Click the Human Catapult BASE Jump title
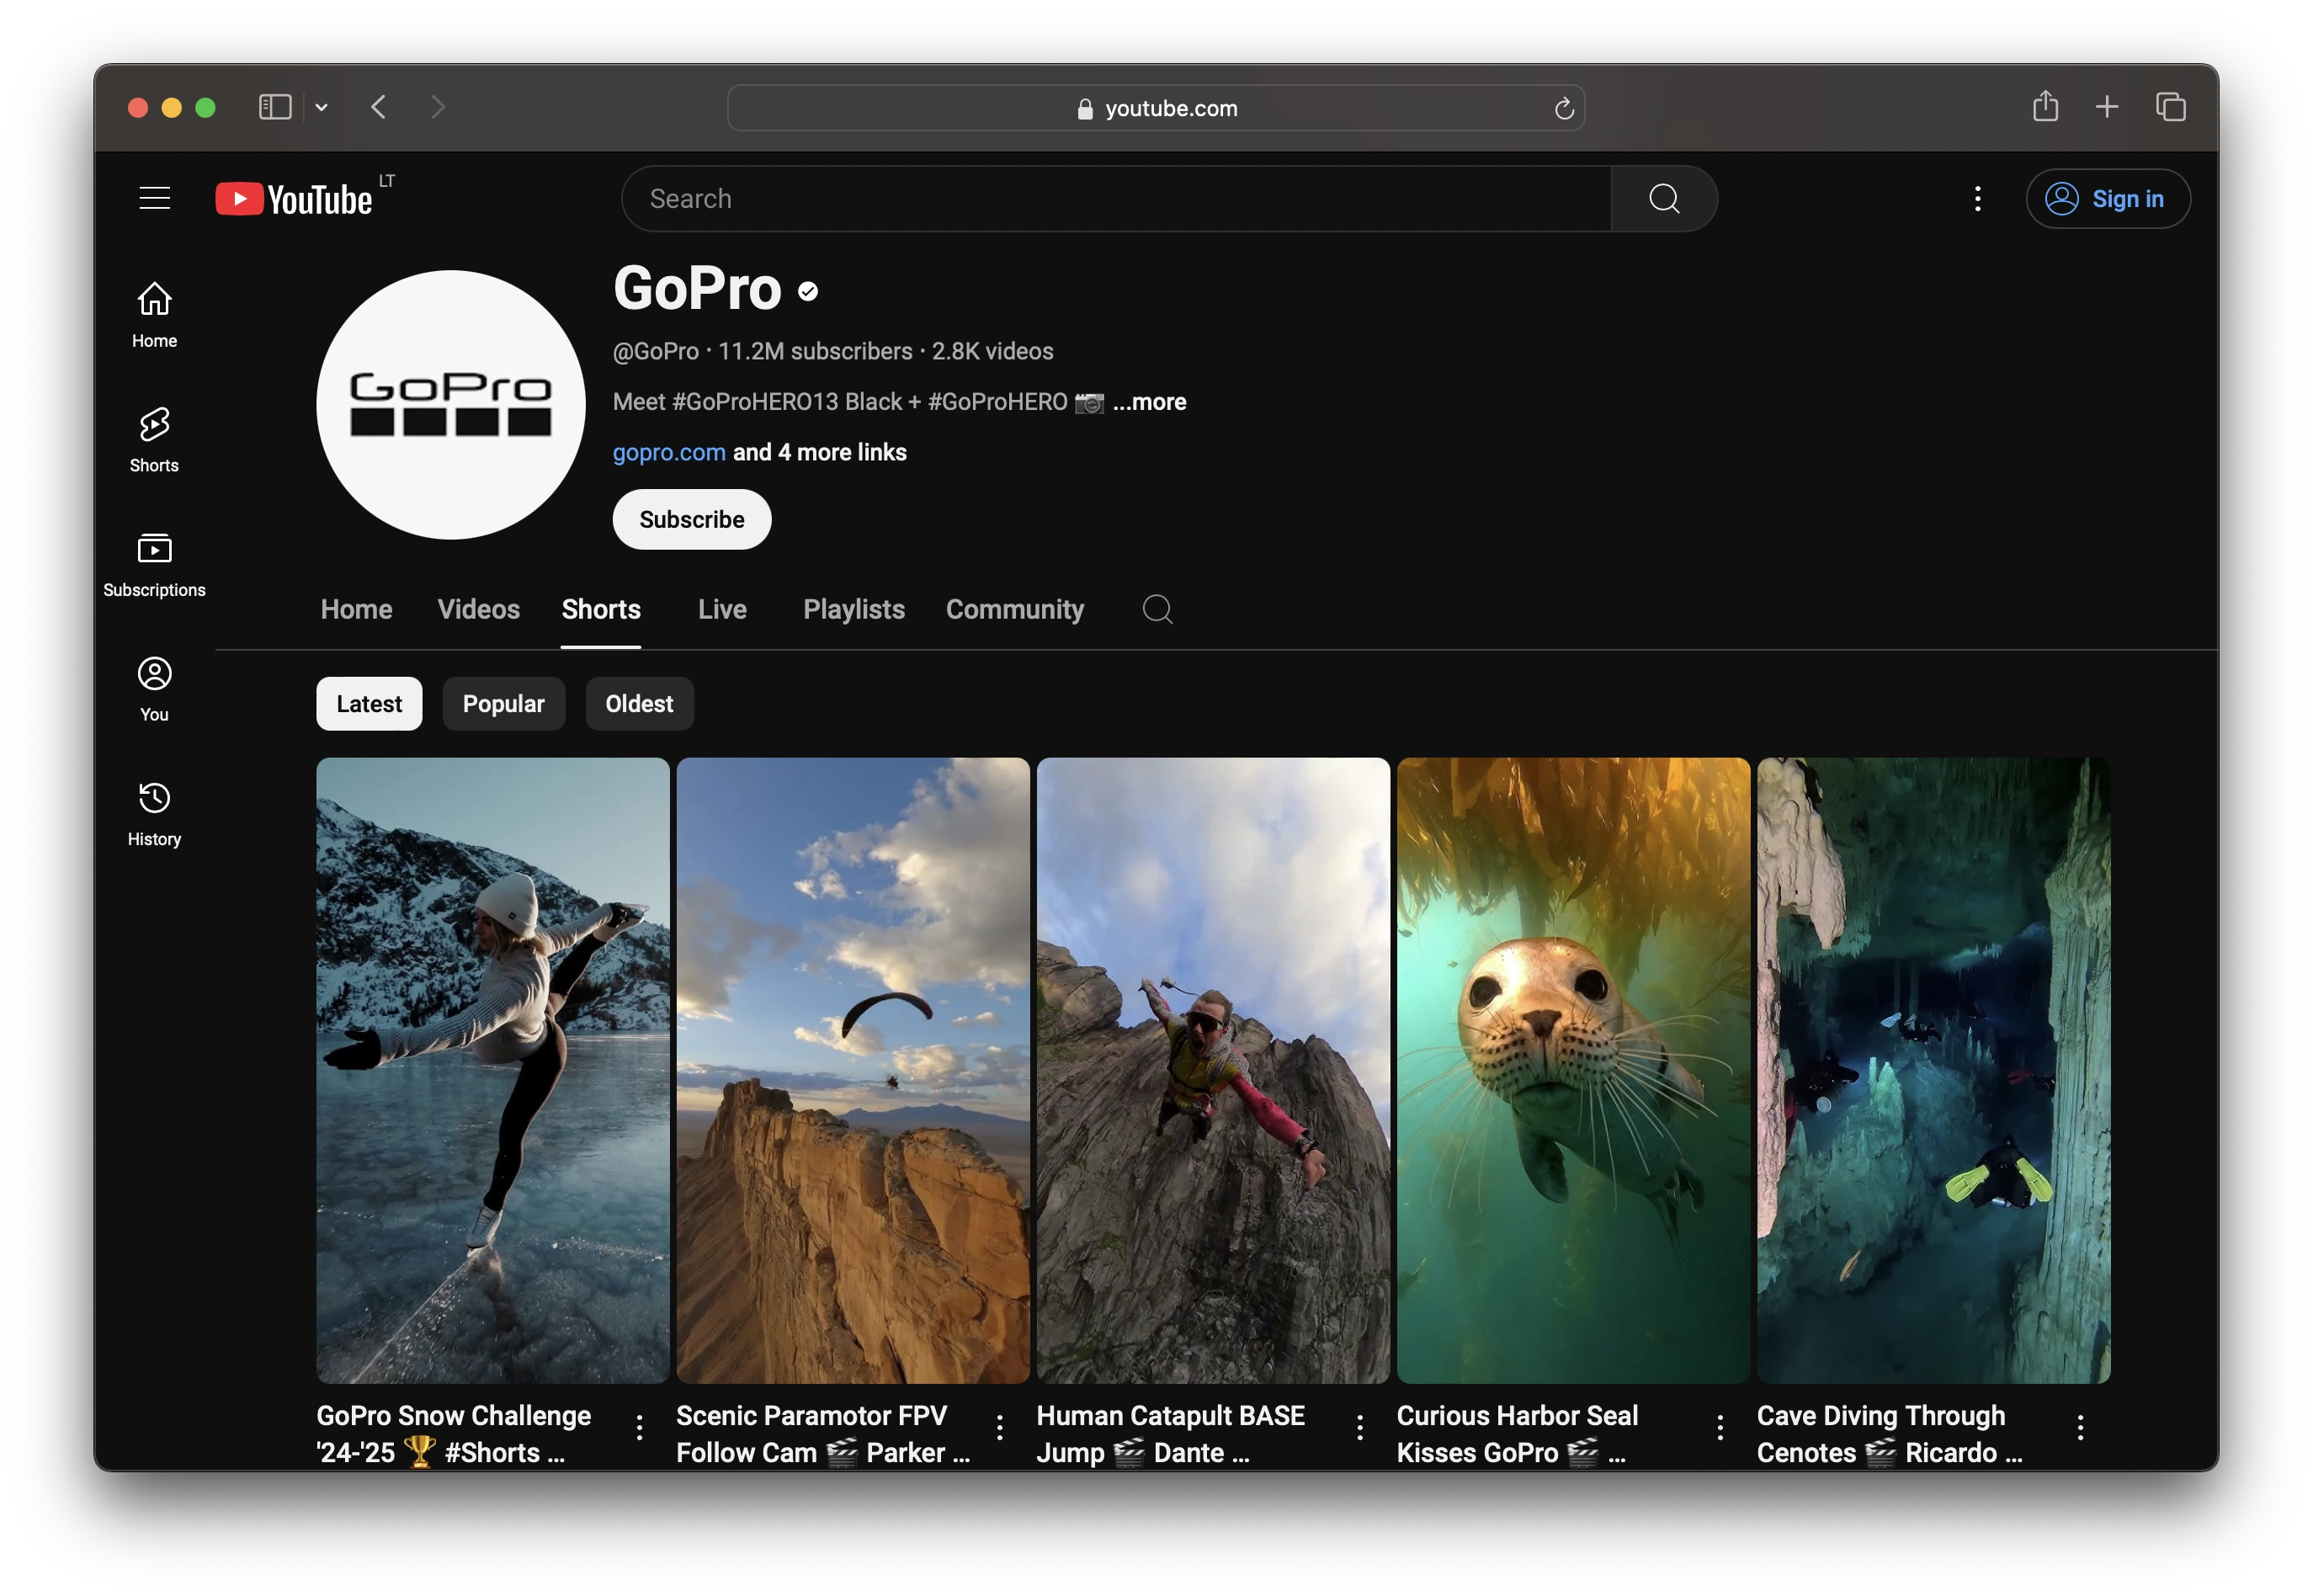Screen dimensions: 2313x1596 (x=1170, y=1434)
